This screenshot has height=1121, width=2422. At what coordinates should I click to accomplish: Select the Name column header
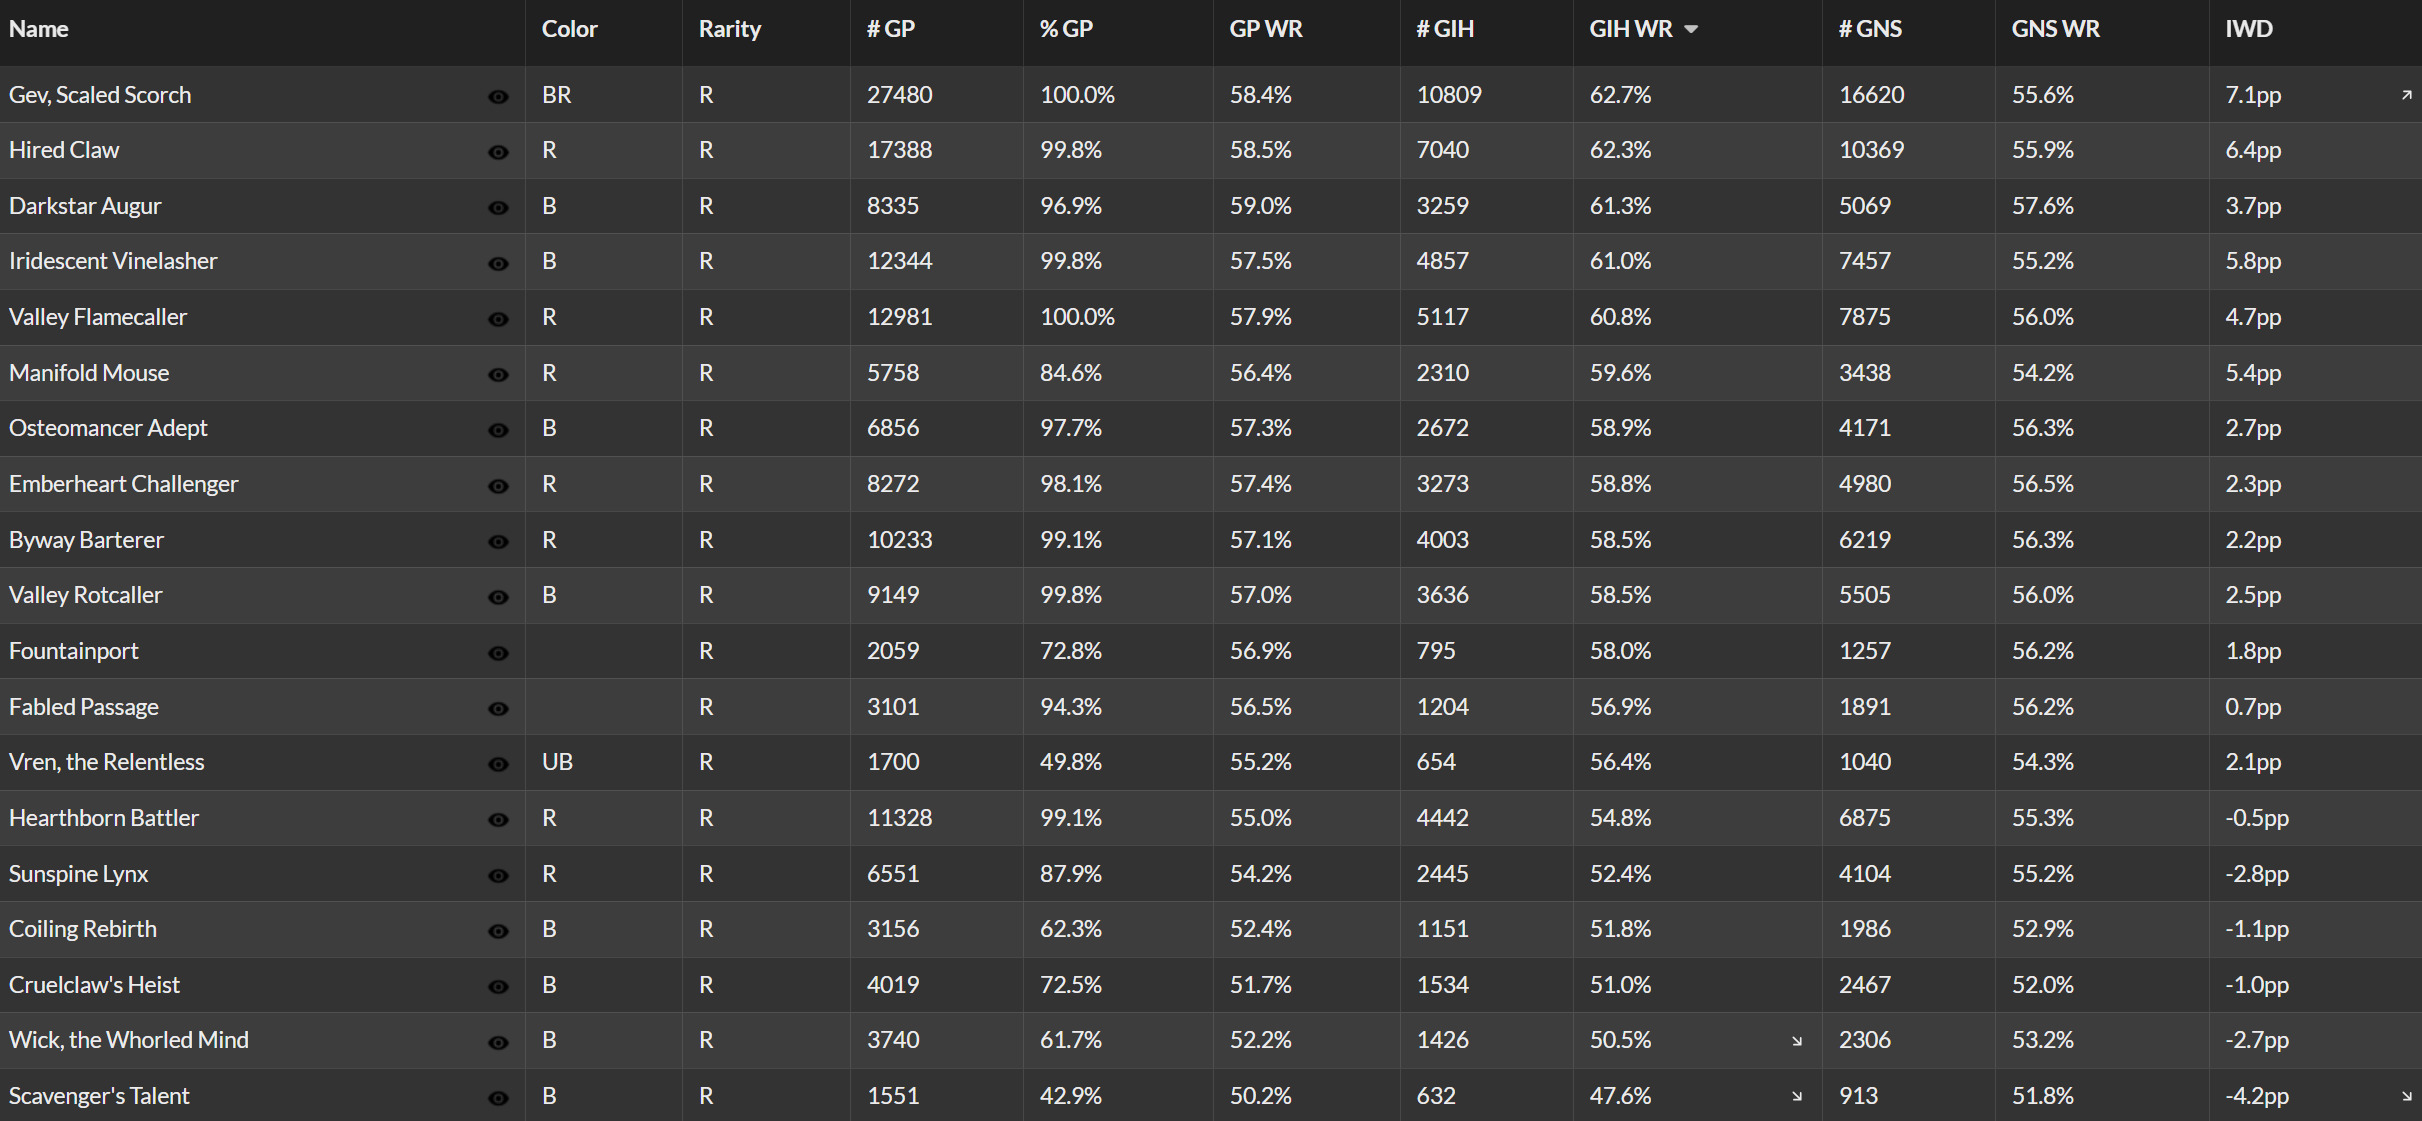pyautogui.click(x=39, y=29)
